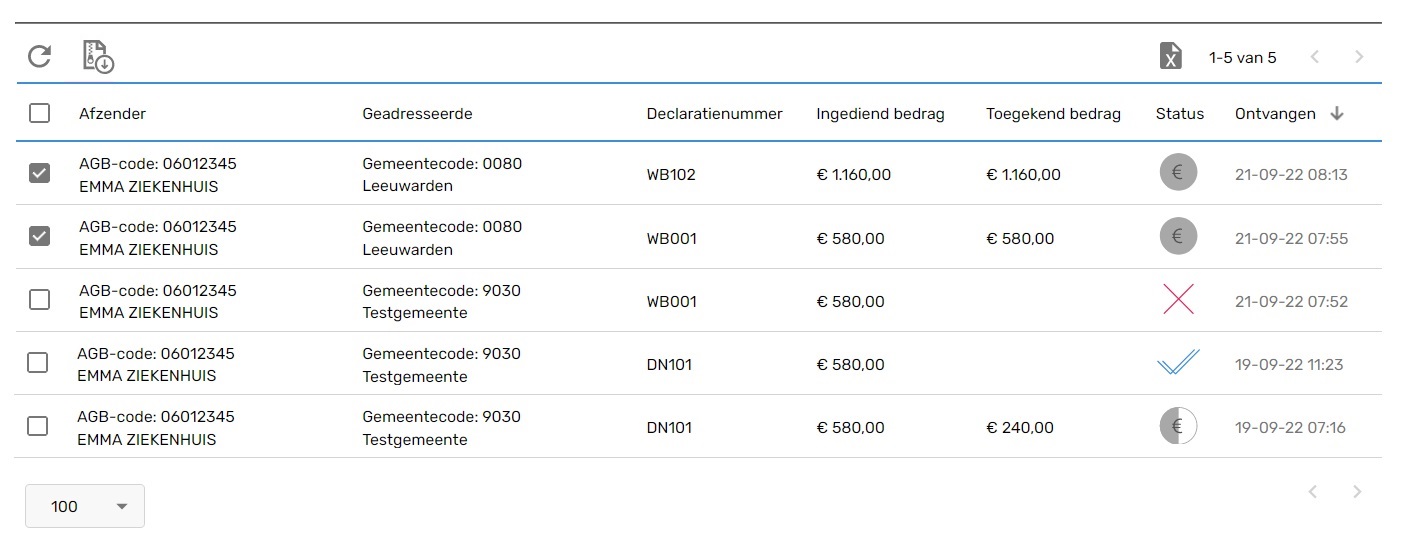
Task: Click the refresh icon
Action: pyautogui.click(x=39, y=56)
